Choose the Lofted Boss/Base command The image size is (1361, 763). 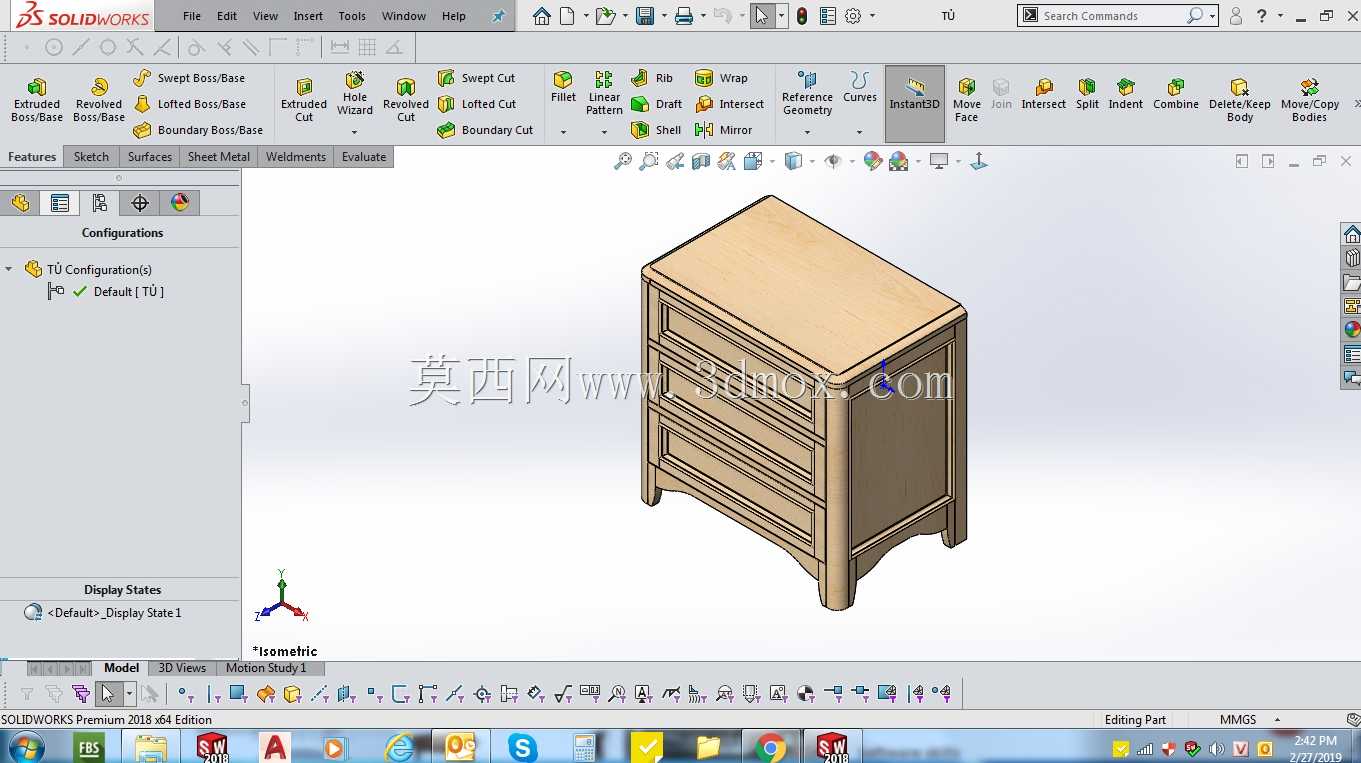pos(189,104)
